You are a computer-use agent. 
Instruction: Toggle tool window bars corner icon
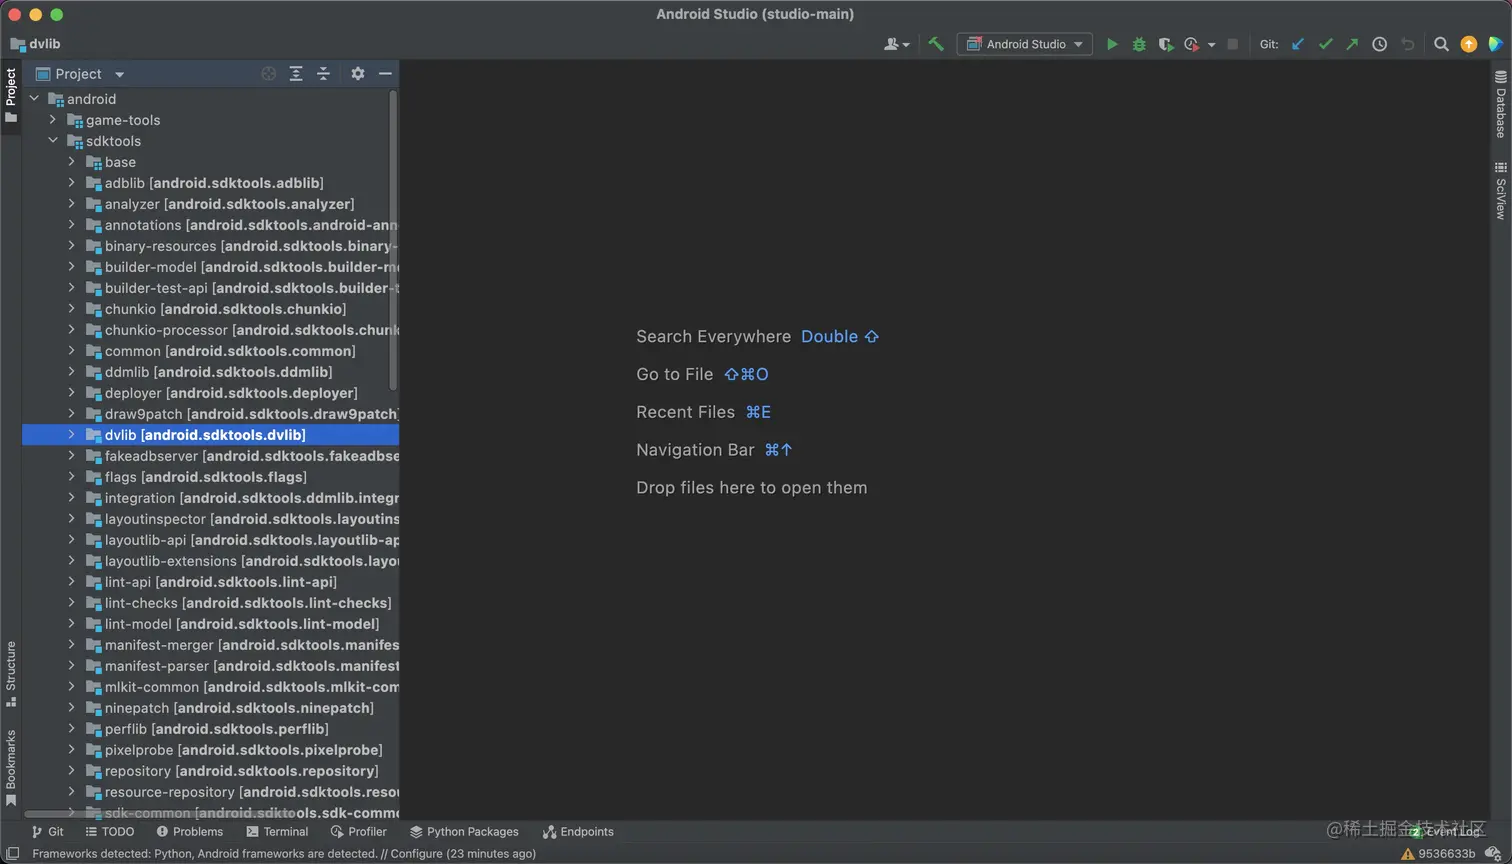click(12, 854)
